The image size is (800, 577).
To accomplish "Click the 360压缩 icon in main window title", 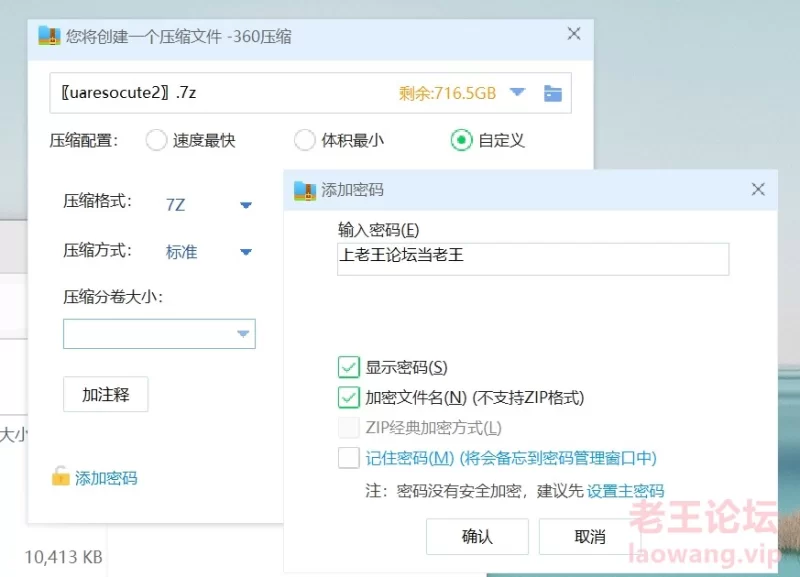I will coord(49,36).
